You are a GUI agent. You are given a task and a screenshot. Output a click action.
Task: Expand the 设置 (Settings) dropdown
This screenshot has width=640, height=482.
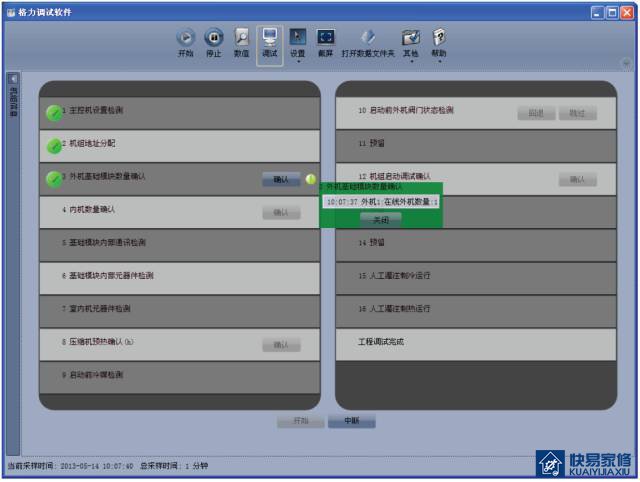298,62
